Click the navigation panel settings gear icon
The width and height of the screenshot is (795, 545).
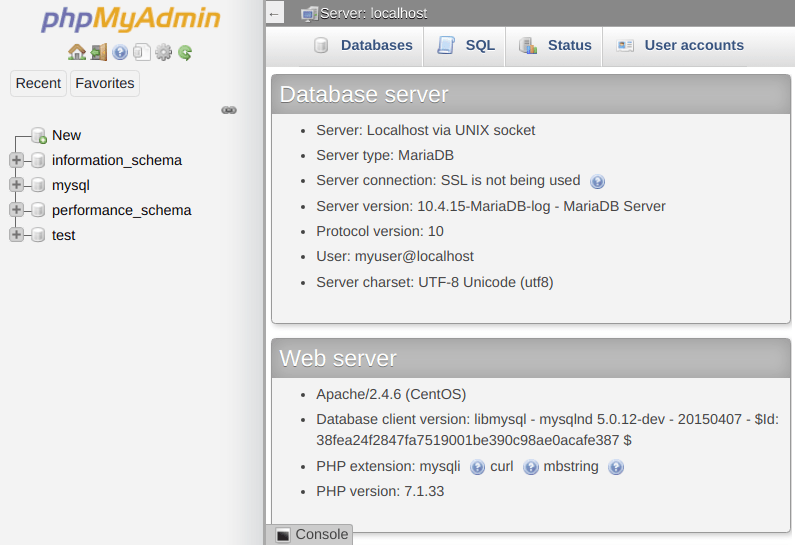164,53
